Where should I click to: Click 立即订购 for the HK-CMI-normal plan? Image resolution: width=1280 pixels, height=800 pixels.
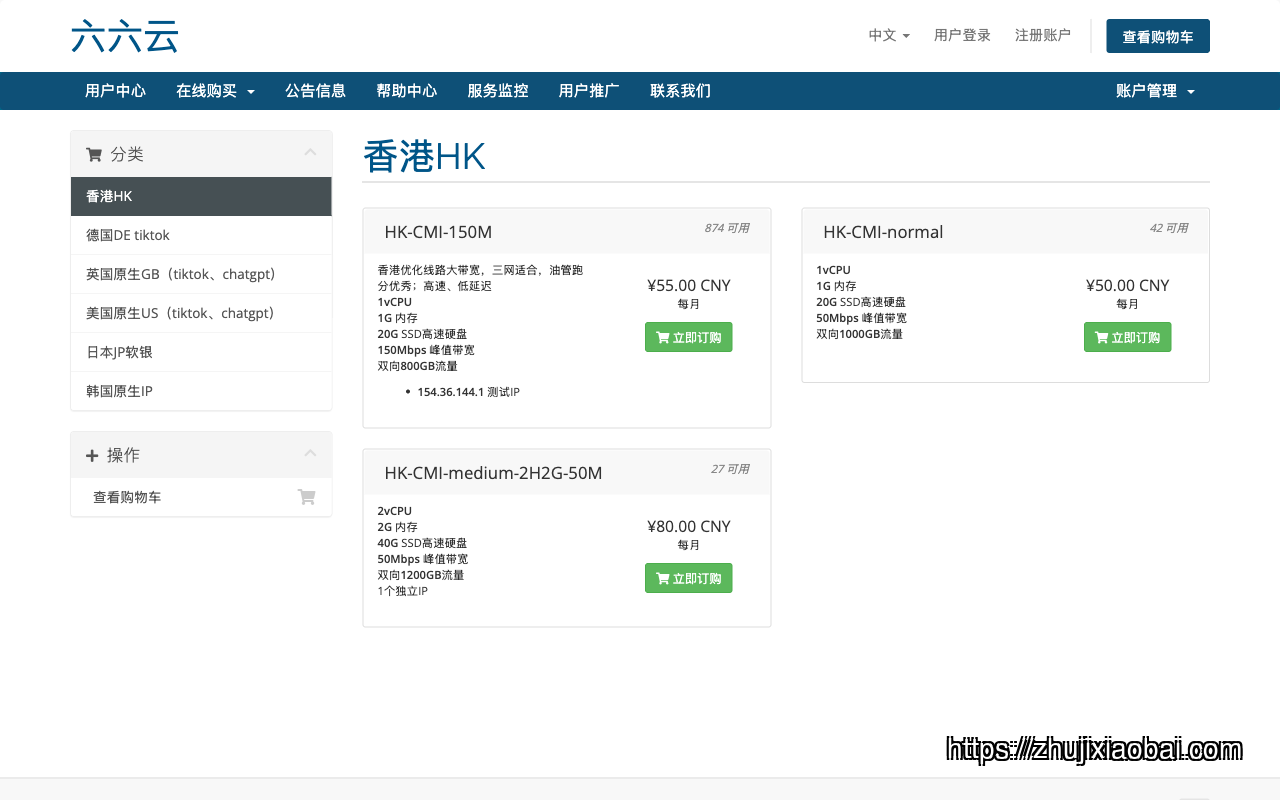pyautogui.click(x=1127, y=337)
